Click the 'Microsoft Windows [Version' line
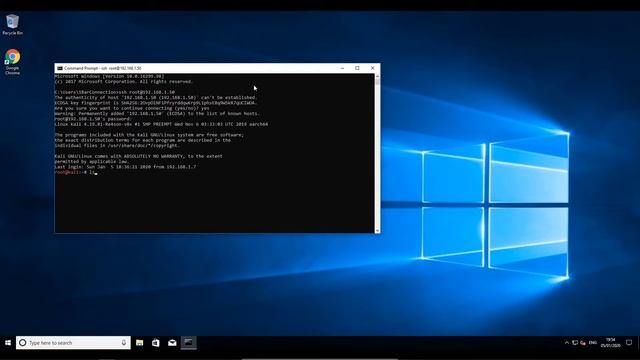Screen dimensions: 640x360 [109, 76]
